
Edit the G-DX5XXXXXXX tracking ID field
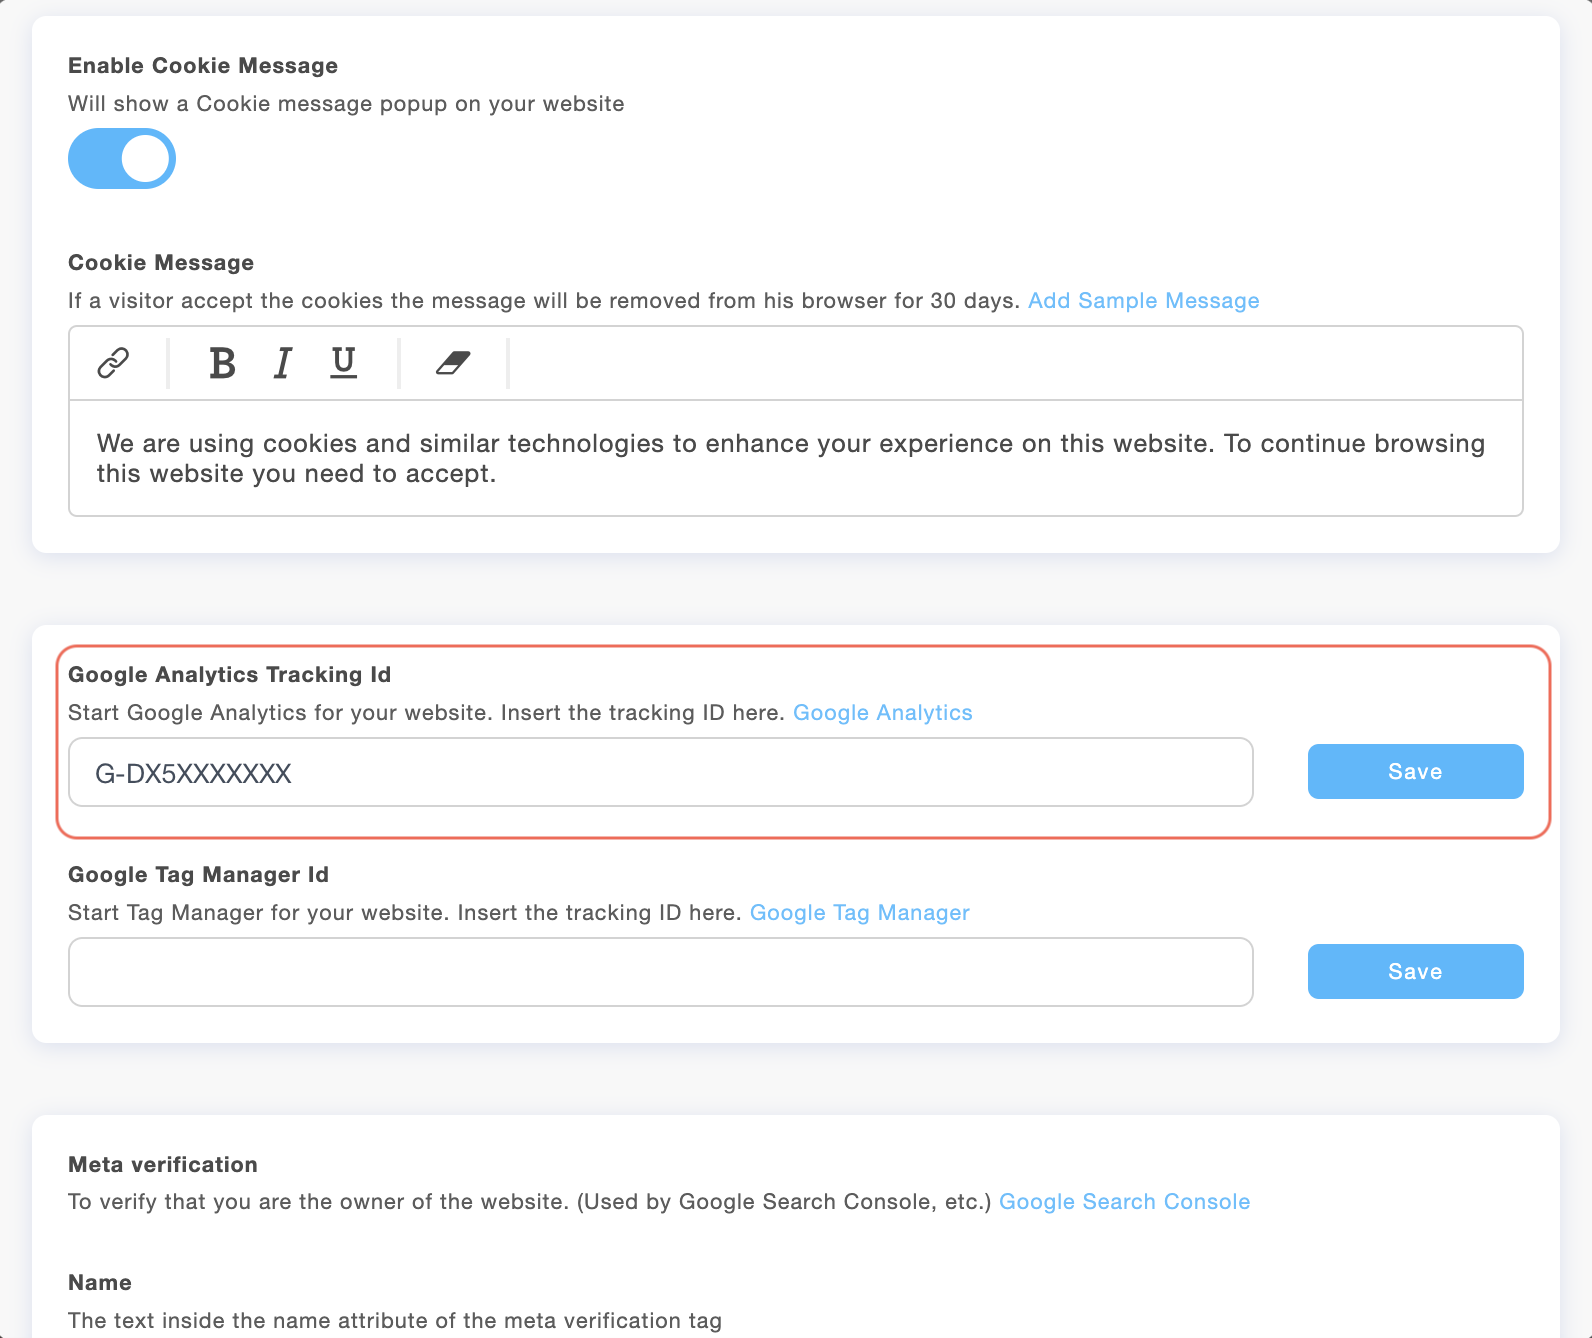coord(660,772)
